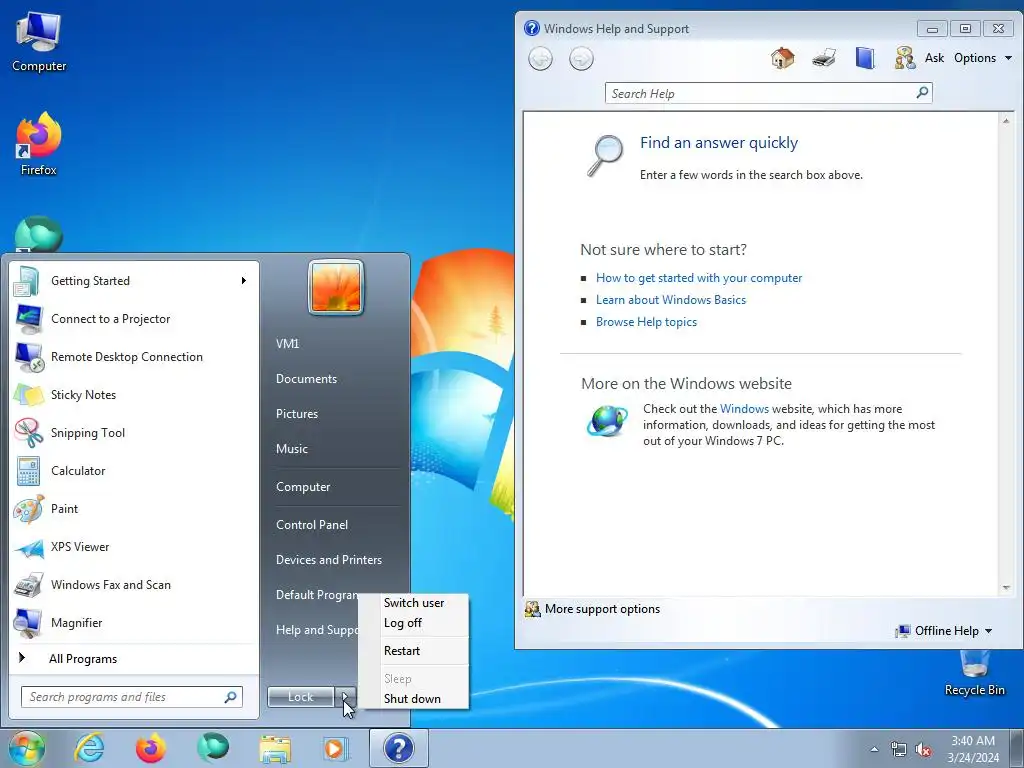The width and height of the screenshot is (1024, 768).
Task: Open VM1 user folder link
Action: (x=287, y=344)
